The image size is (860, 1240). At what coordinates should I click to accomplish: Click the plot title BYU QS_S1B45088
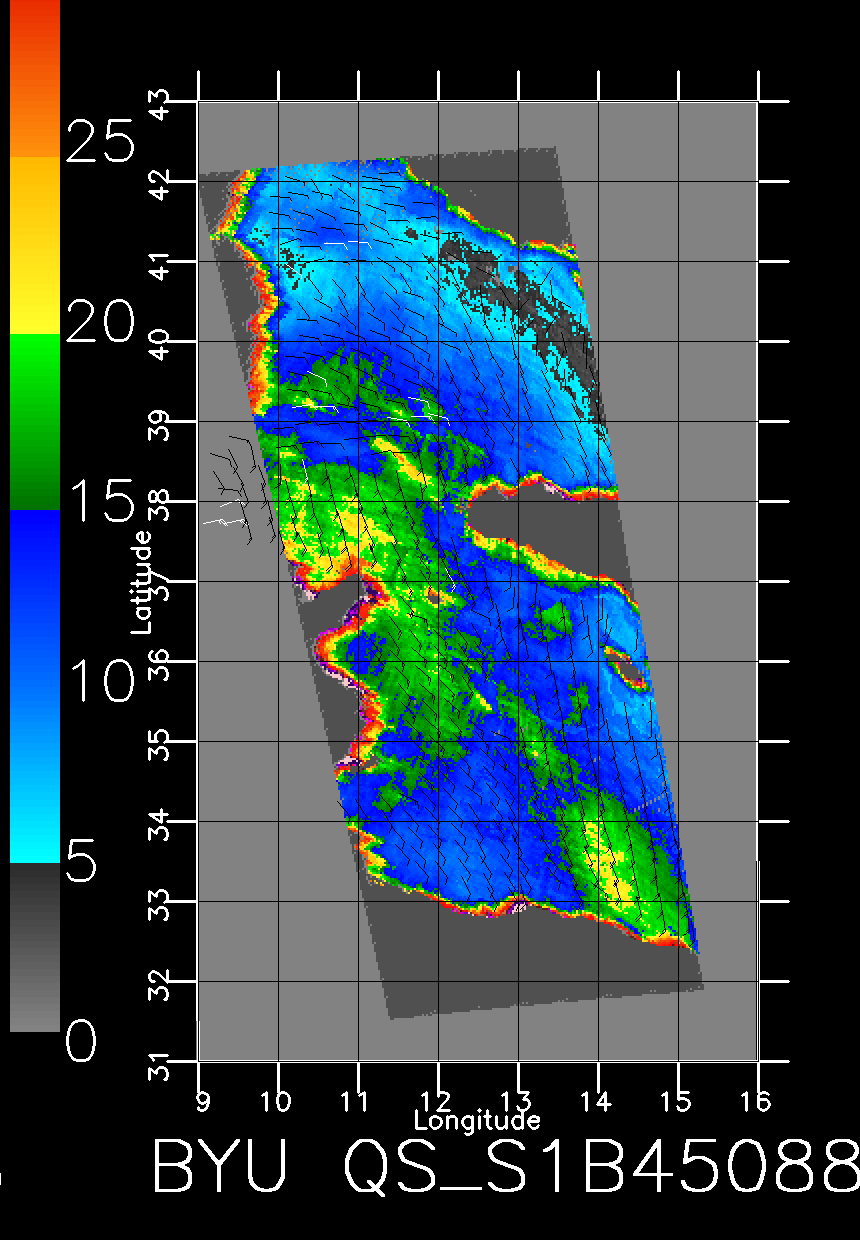click(x=505, y=1167)
